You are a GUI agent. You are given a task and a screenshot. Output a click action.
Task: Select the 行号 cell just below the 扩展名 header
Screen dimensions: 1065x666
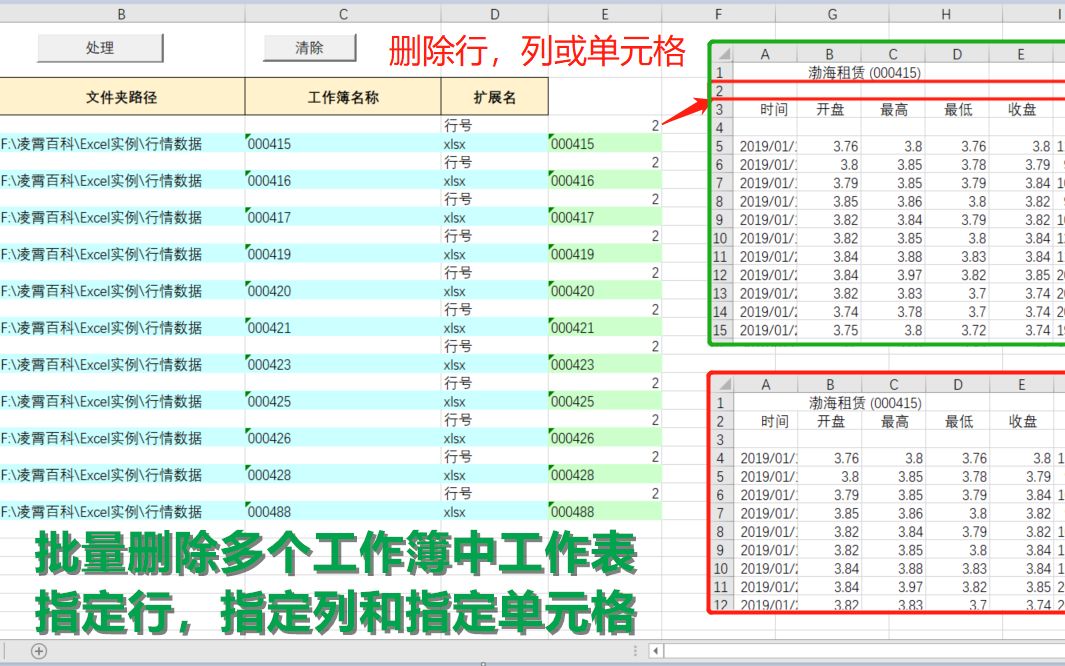pos(494,125)
